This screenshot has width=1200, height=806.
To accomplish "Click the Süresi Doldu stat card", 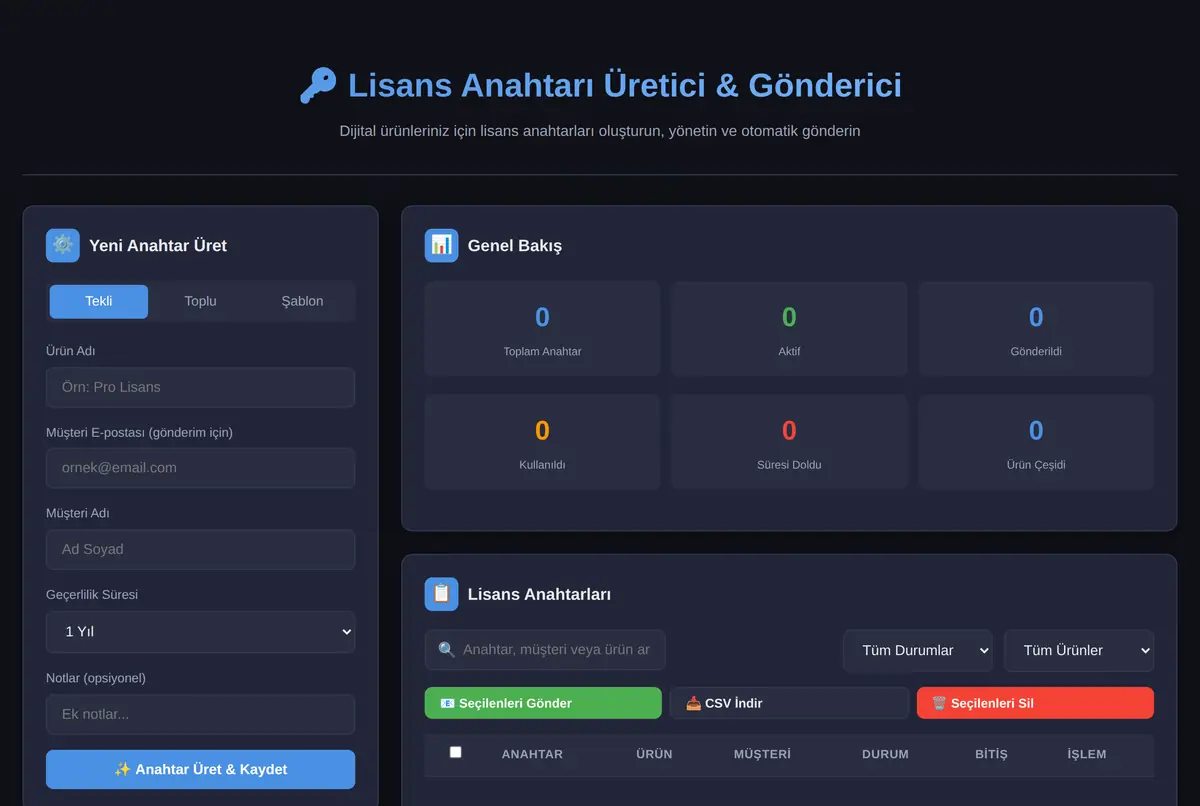I will tap(789, 442).
